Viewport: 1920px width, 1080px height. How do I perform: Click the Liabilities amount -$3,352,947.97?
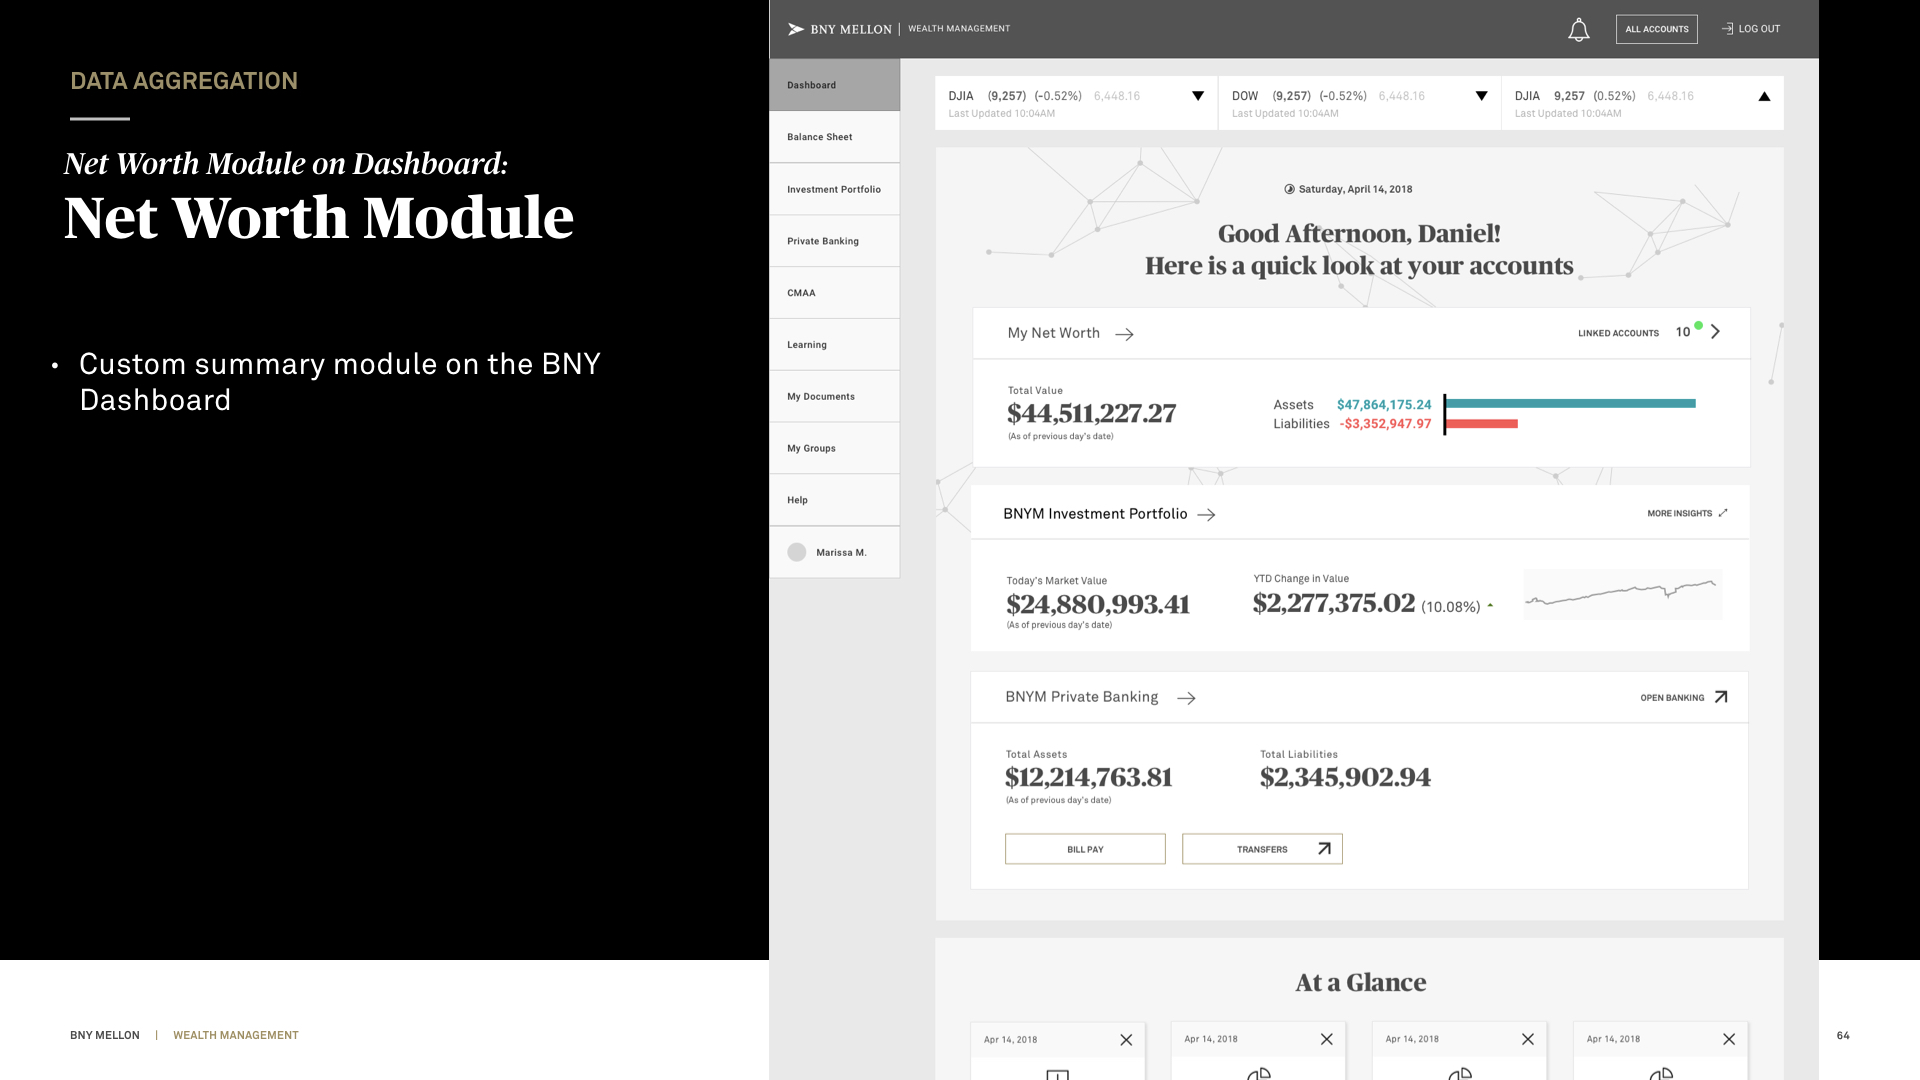pos(1385,424)
